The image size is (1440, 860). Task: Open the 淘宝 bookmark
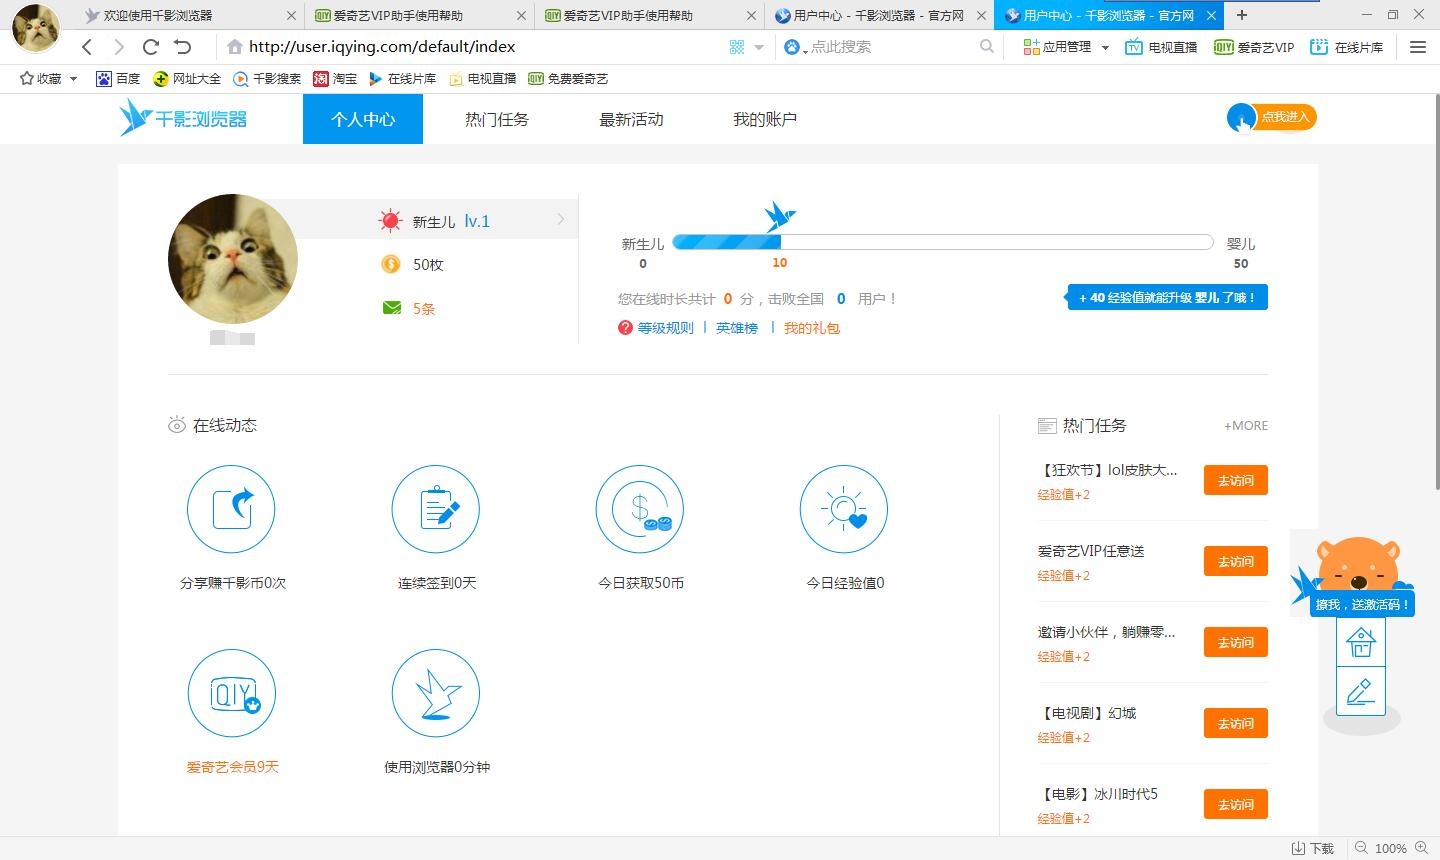pos(335,78)
